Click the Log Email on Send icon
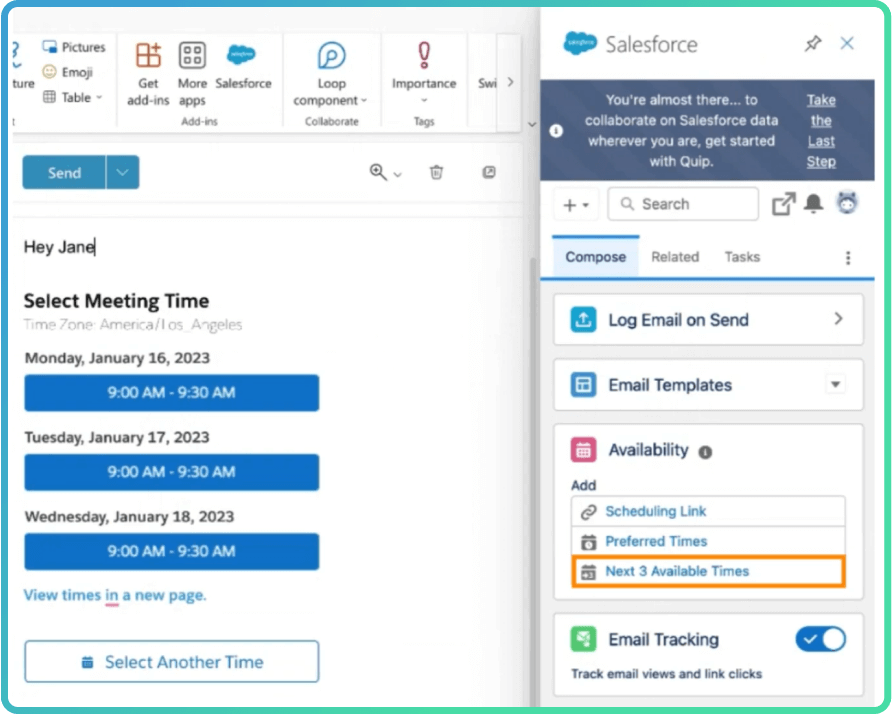892x714 pixels. click(x=583, y=320)
